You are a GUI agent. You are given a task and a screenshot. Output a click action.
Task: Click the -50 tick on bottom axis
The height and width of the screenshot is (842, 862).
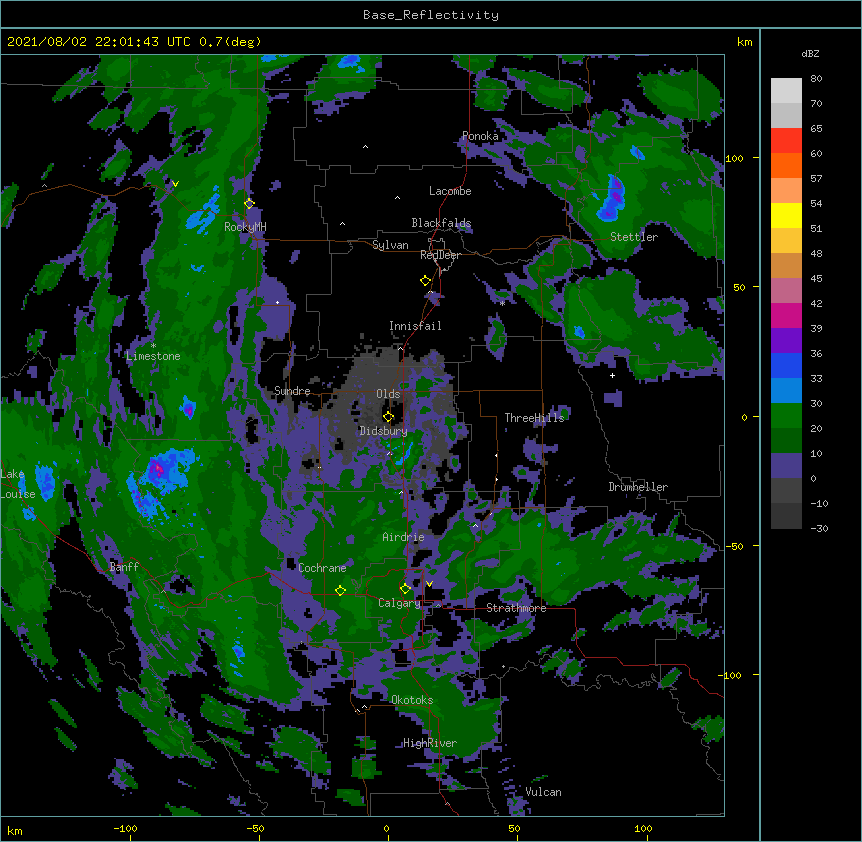(255, 828)
